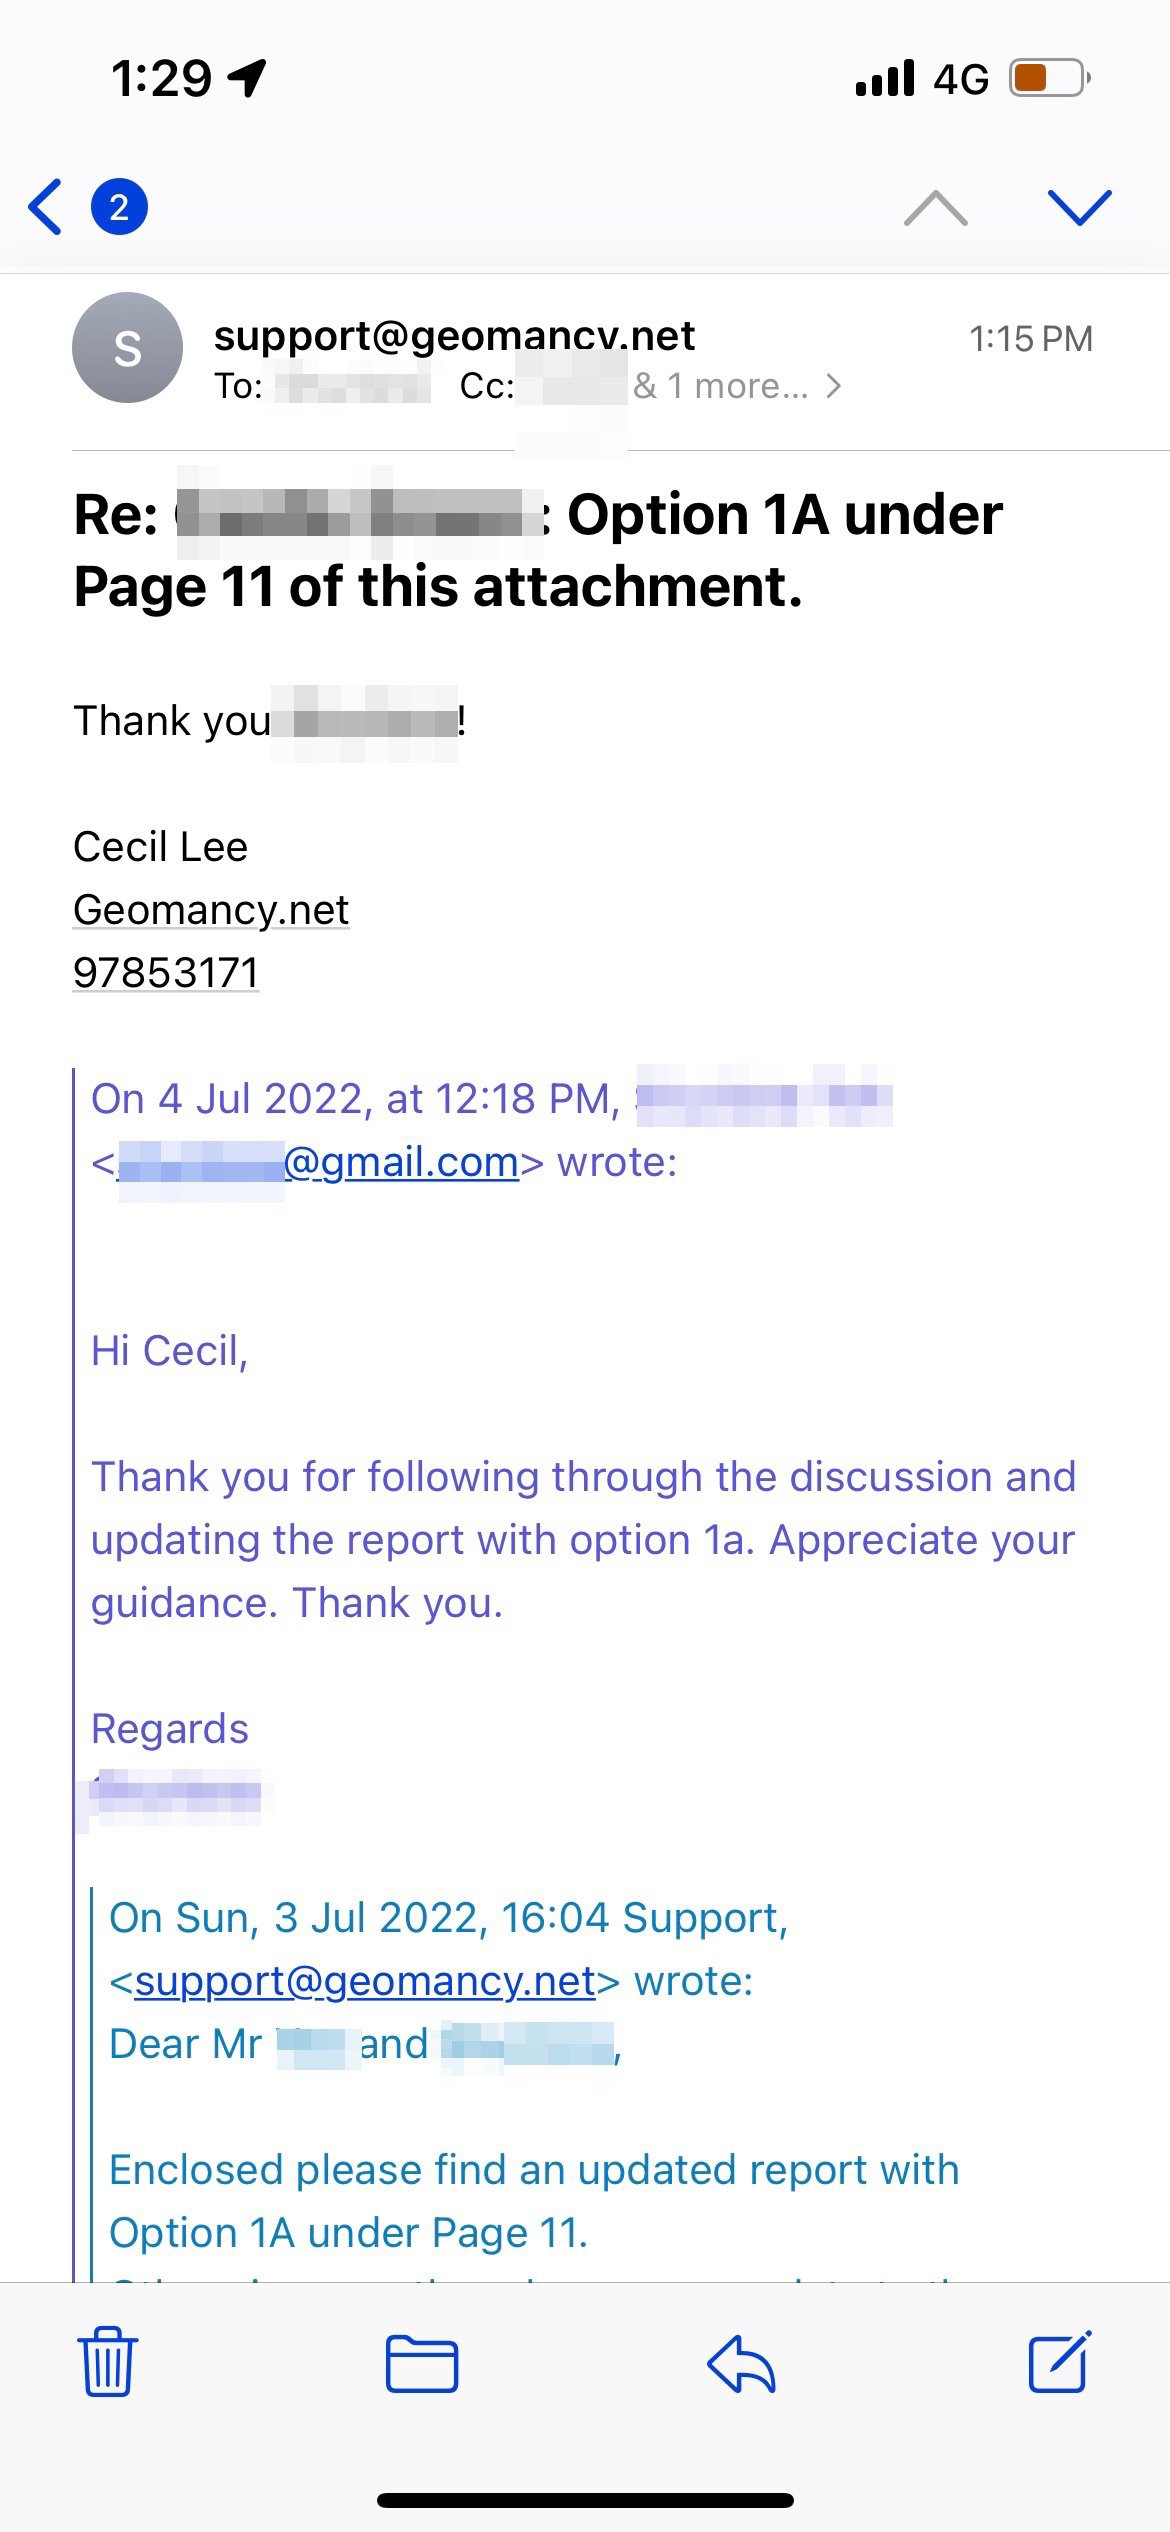Image resolution: width=1170 pixels, height=2532 pixels.
Task: Tap the home indicator bar
Action: 585,2500
